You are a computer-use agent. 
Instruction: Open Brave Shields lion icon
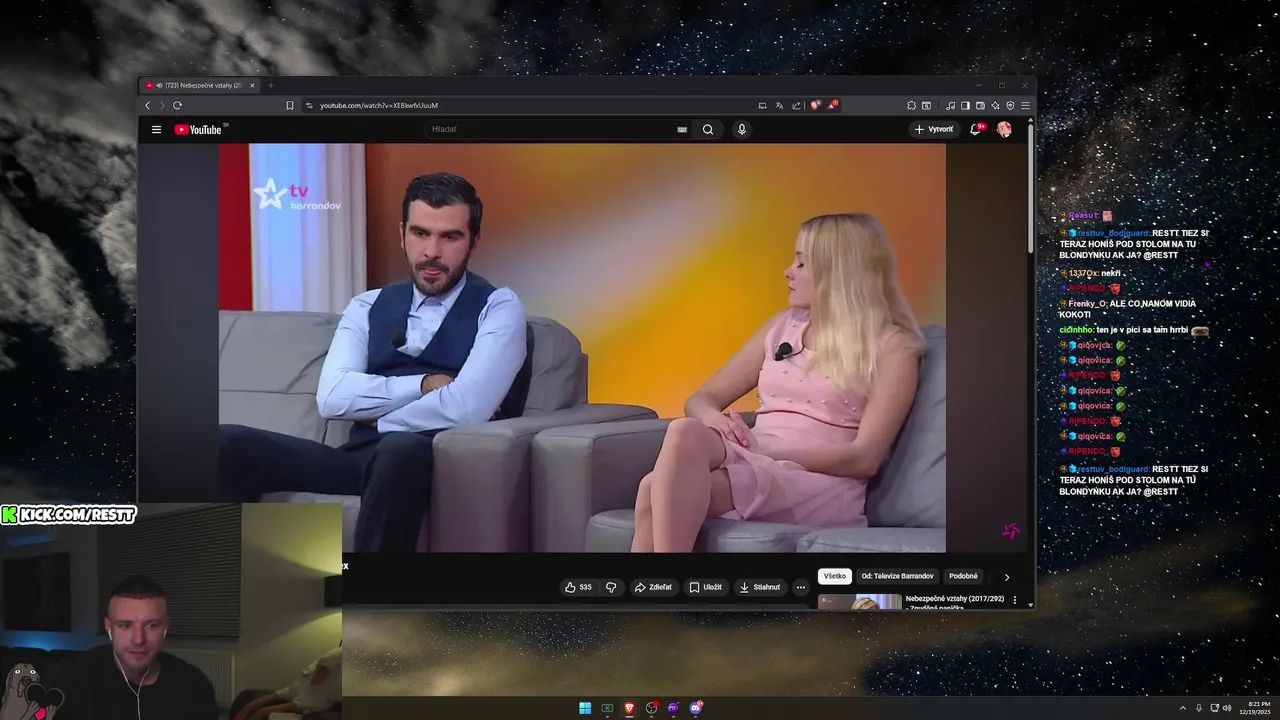tap(816, 105)
